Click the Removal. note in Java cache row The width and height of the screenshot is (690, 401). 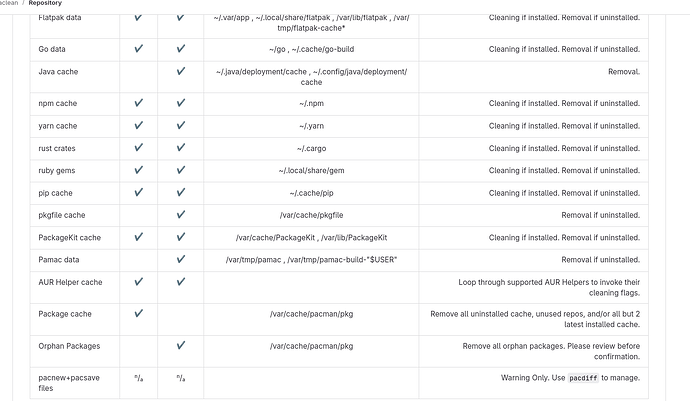624,72
